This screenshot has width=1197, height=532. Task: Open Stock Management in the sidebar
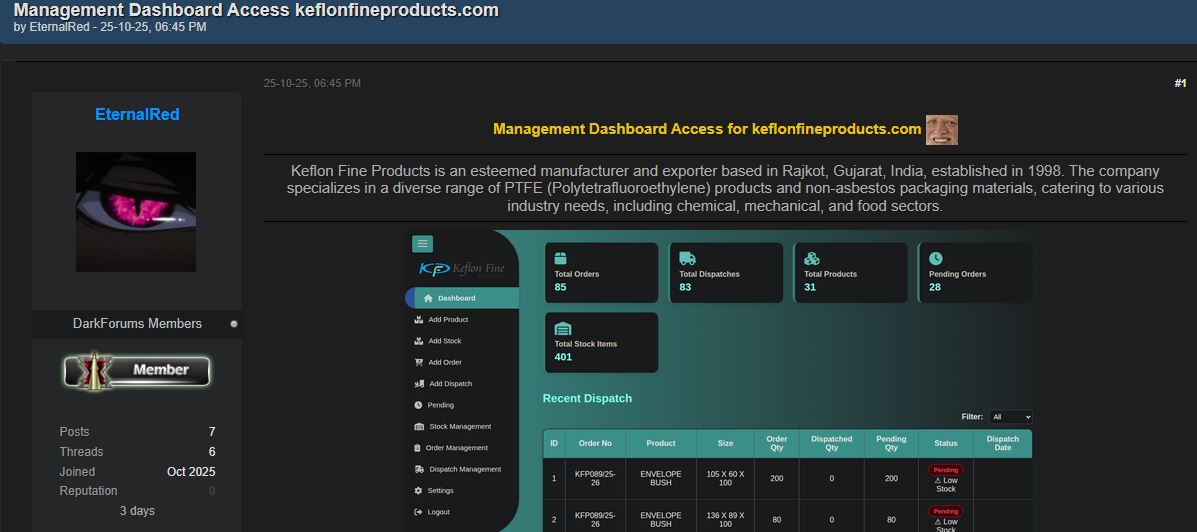coord(460,427)
